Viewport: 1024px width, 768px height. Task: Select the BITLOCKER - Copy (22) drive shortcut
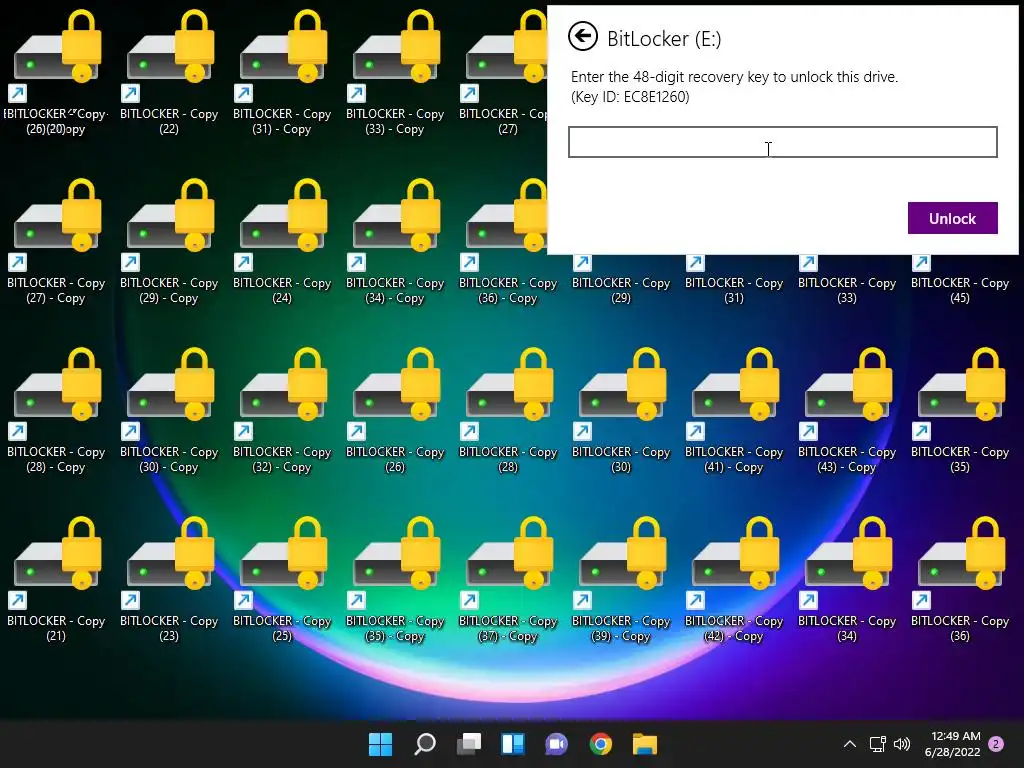coord(169,72)
